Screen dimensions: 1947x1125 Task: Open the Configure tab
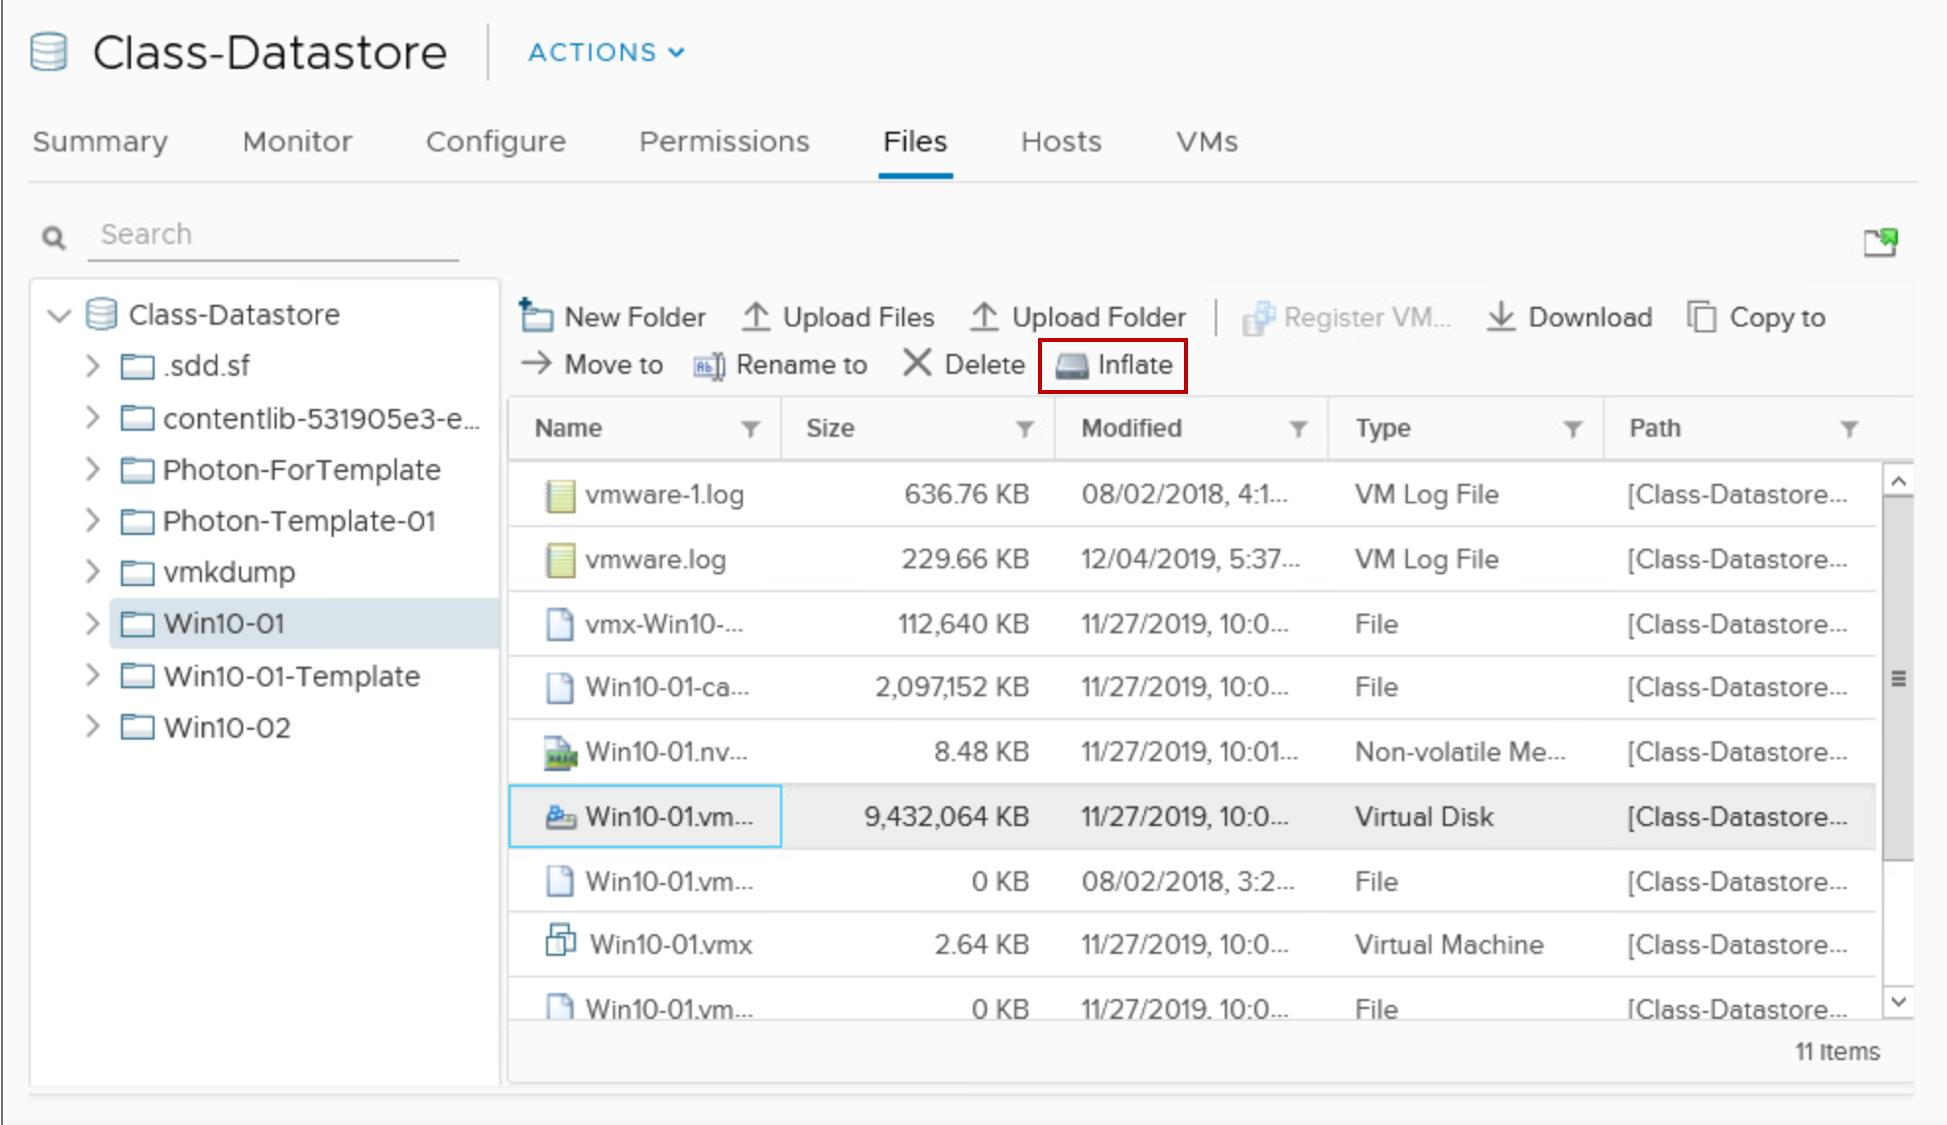point(496,142)
